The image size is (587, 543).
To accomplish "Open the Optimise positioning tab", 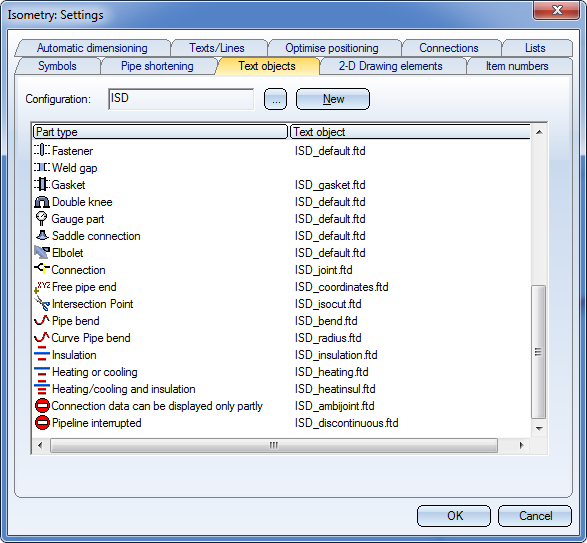I will pos(332,48).
